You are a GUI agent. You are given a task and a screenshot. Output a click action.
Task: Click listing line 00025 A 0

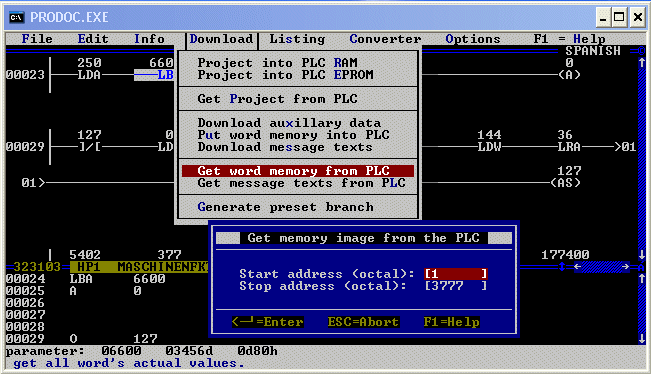pyautogui.click(x=73, y=291)
